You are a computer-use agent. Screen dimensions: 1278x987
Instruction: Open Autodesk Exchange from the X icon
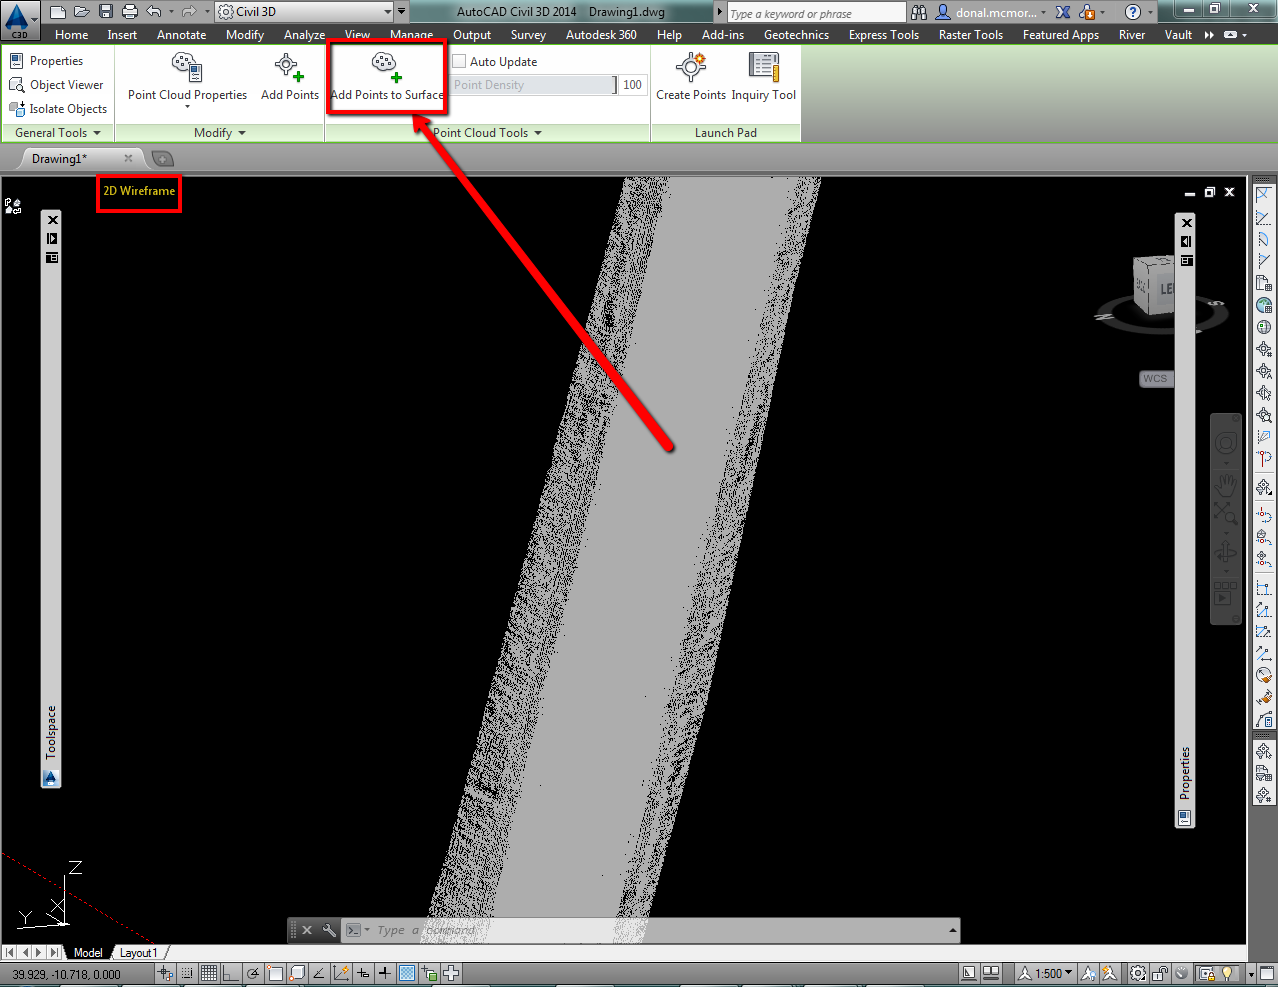tap(1063, 12)
